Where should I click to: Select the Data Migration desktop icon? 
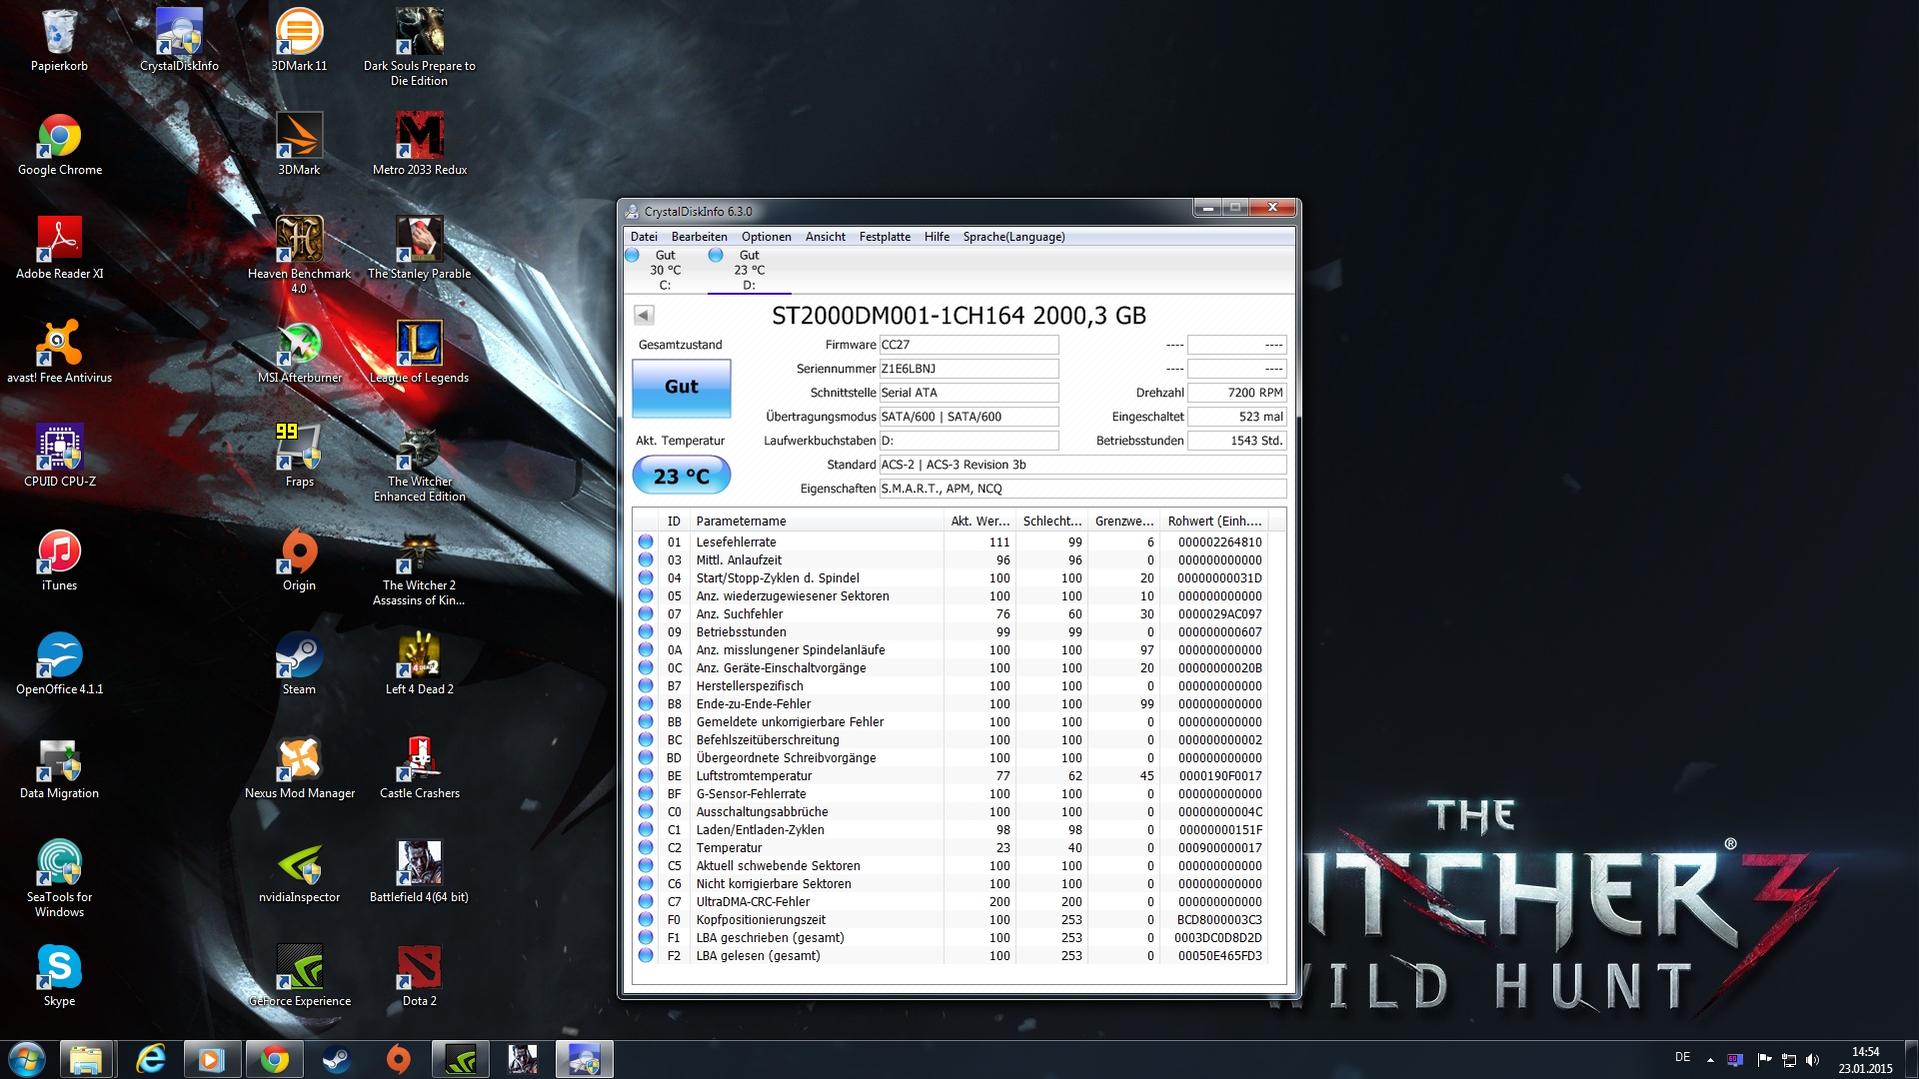point(59,769)
